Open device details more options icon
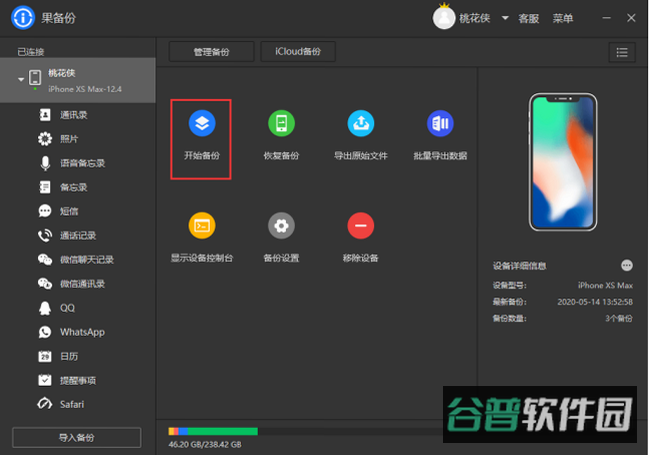 [627, 265]
